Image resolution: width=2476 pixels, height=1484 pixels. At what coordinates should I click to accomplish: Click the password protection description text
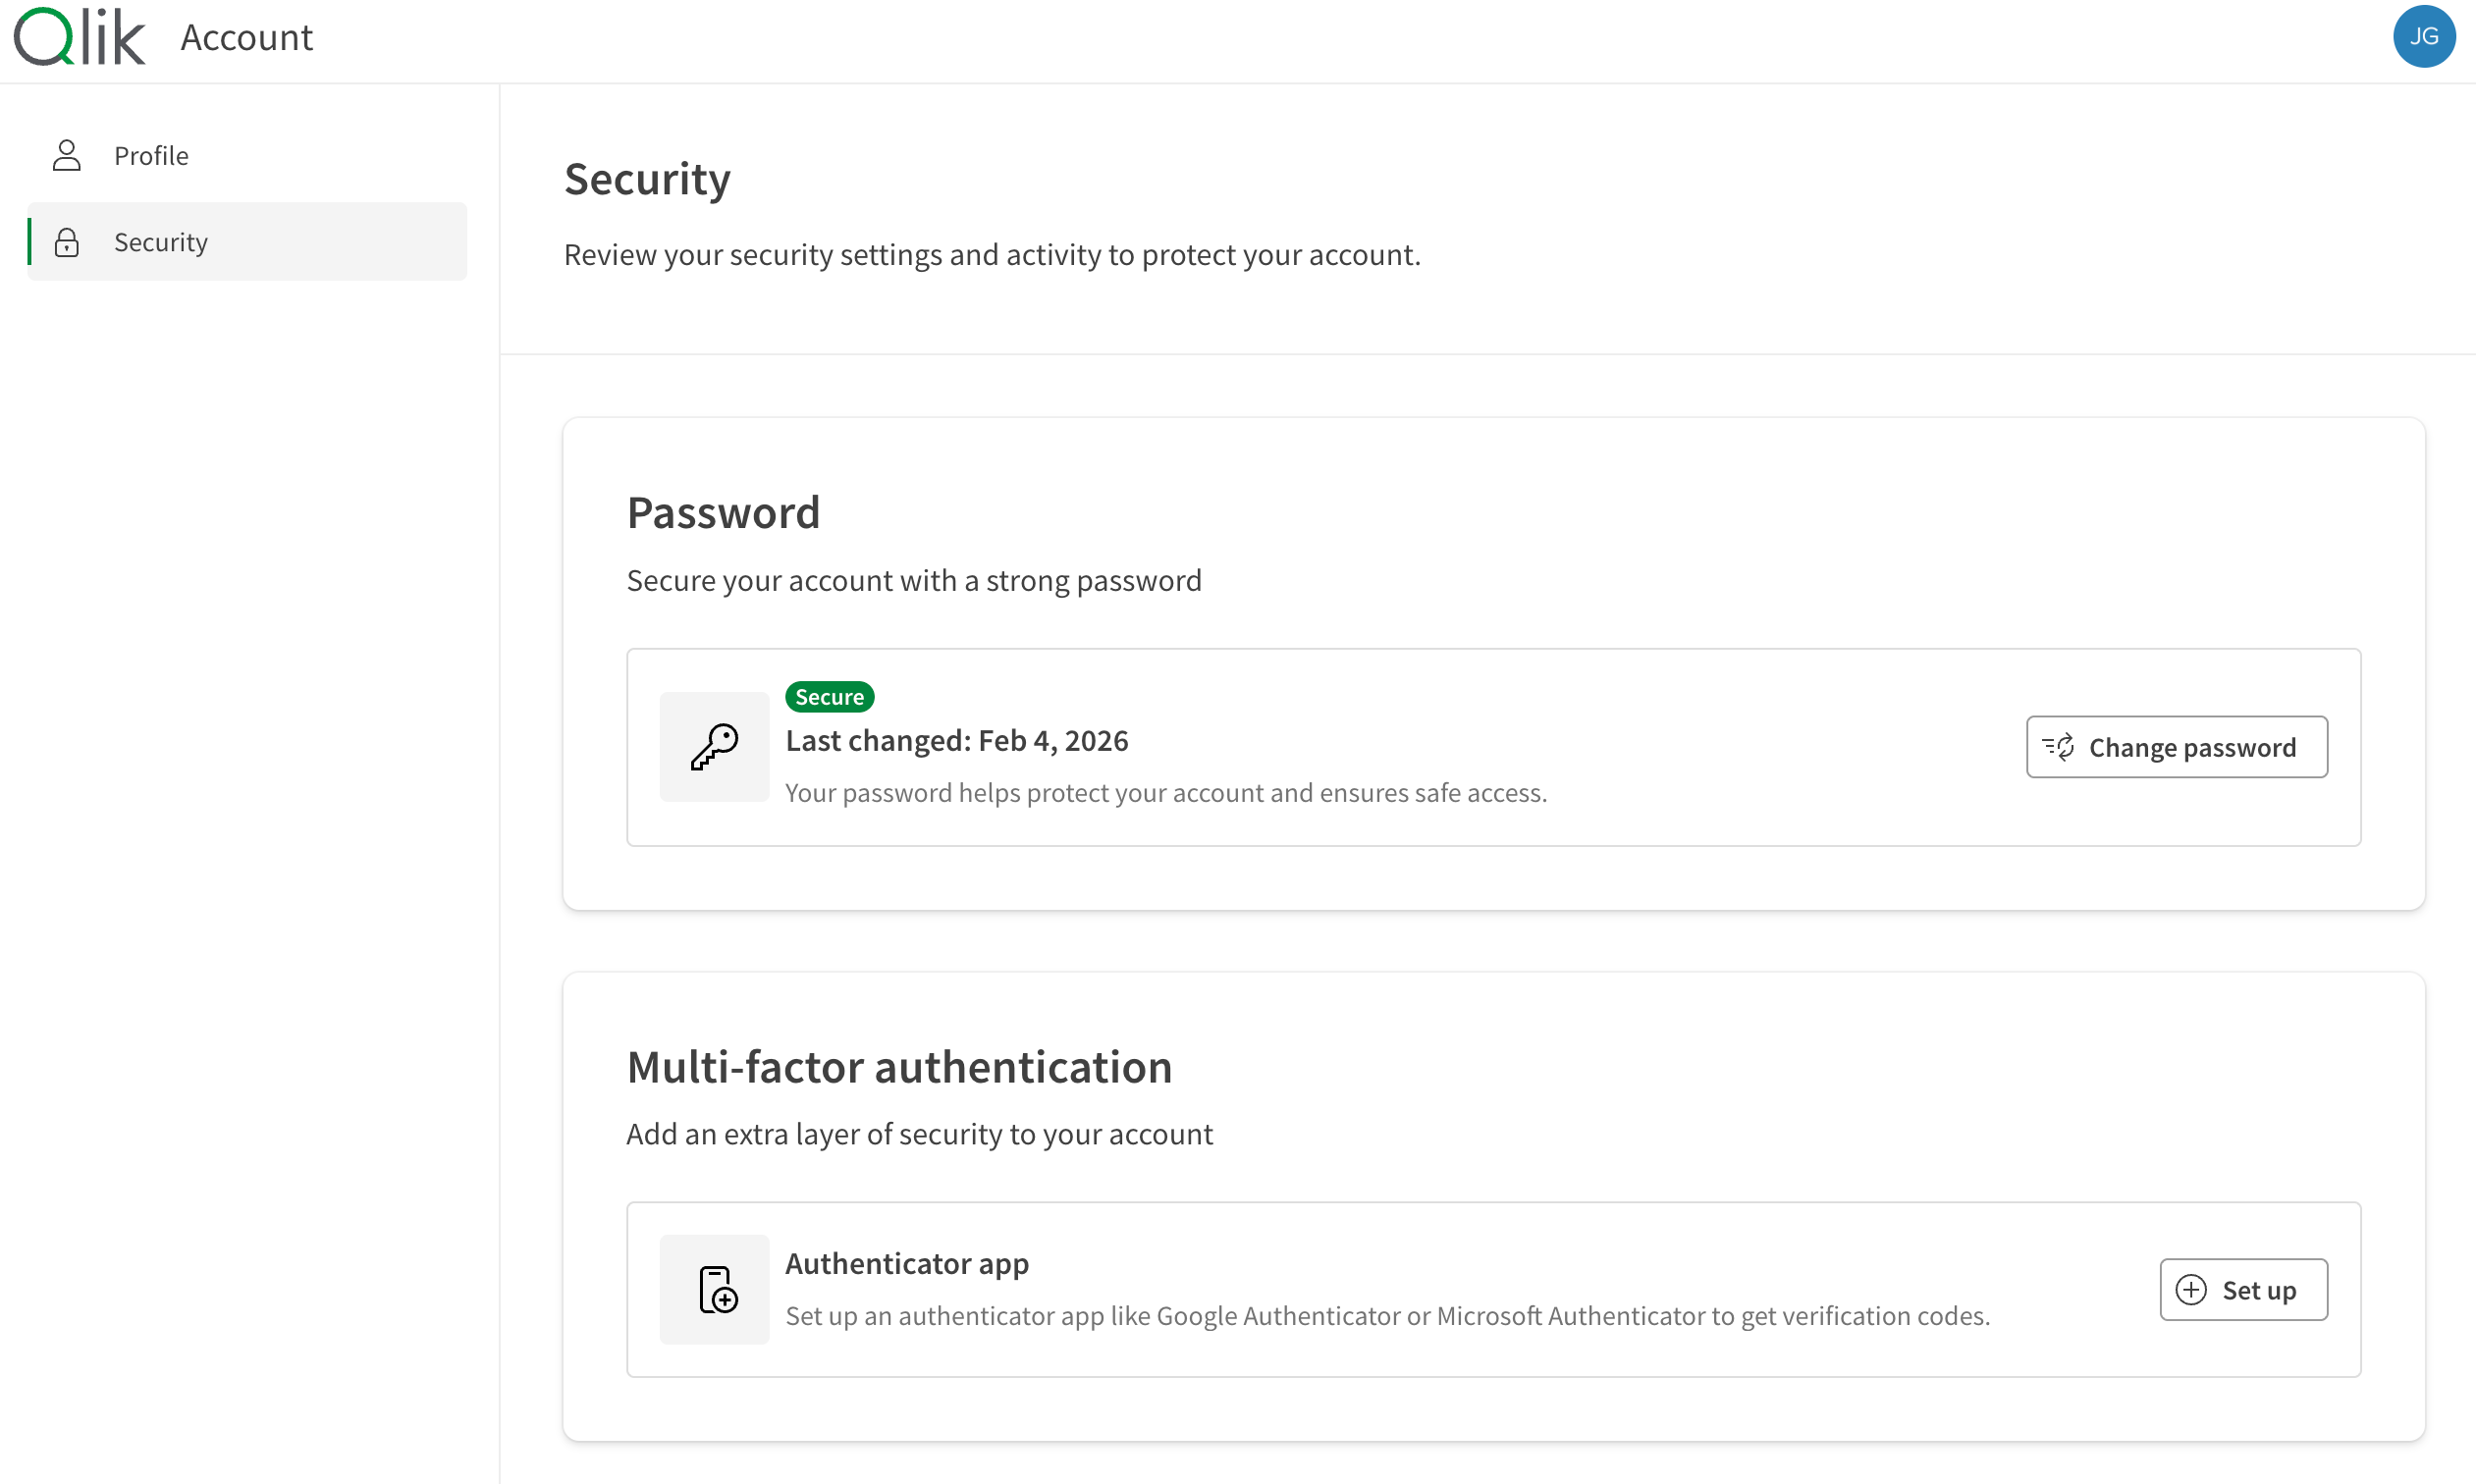(1165, 792)
